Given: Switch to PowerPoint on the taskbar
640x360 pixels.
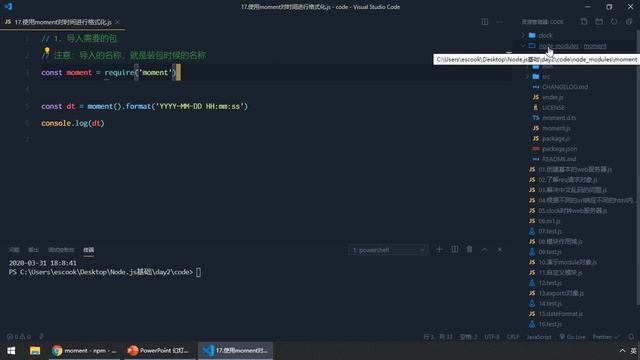Looking at the screenshot, I should pos(158,351).
